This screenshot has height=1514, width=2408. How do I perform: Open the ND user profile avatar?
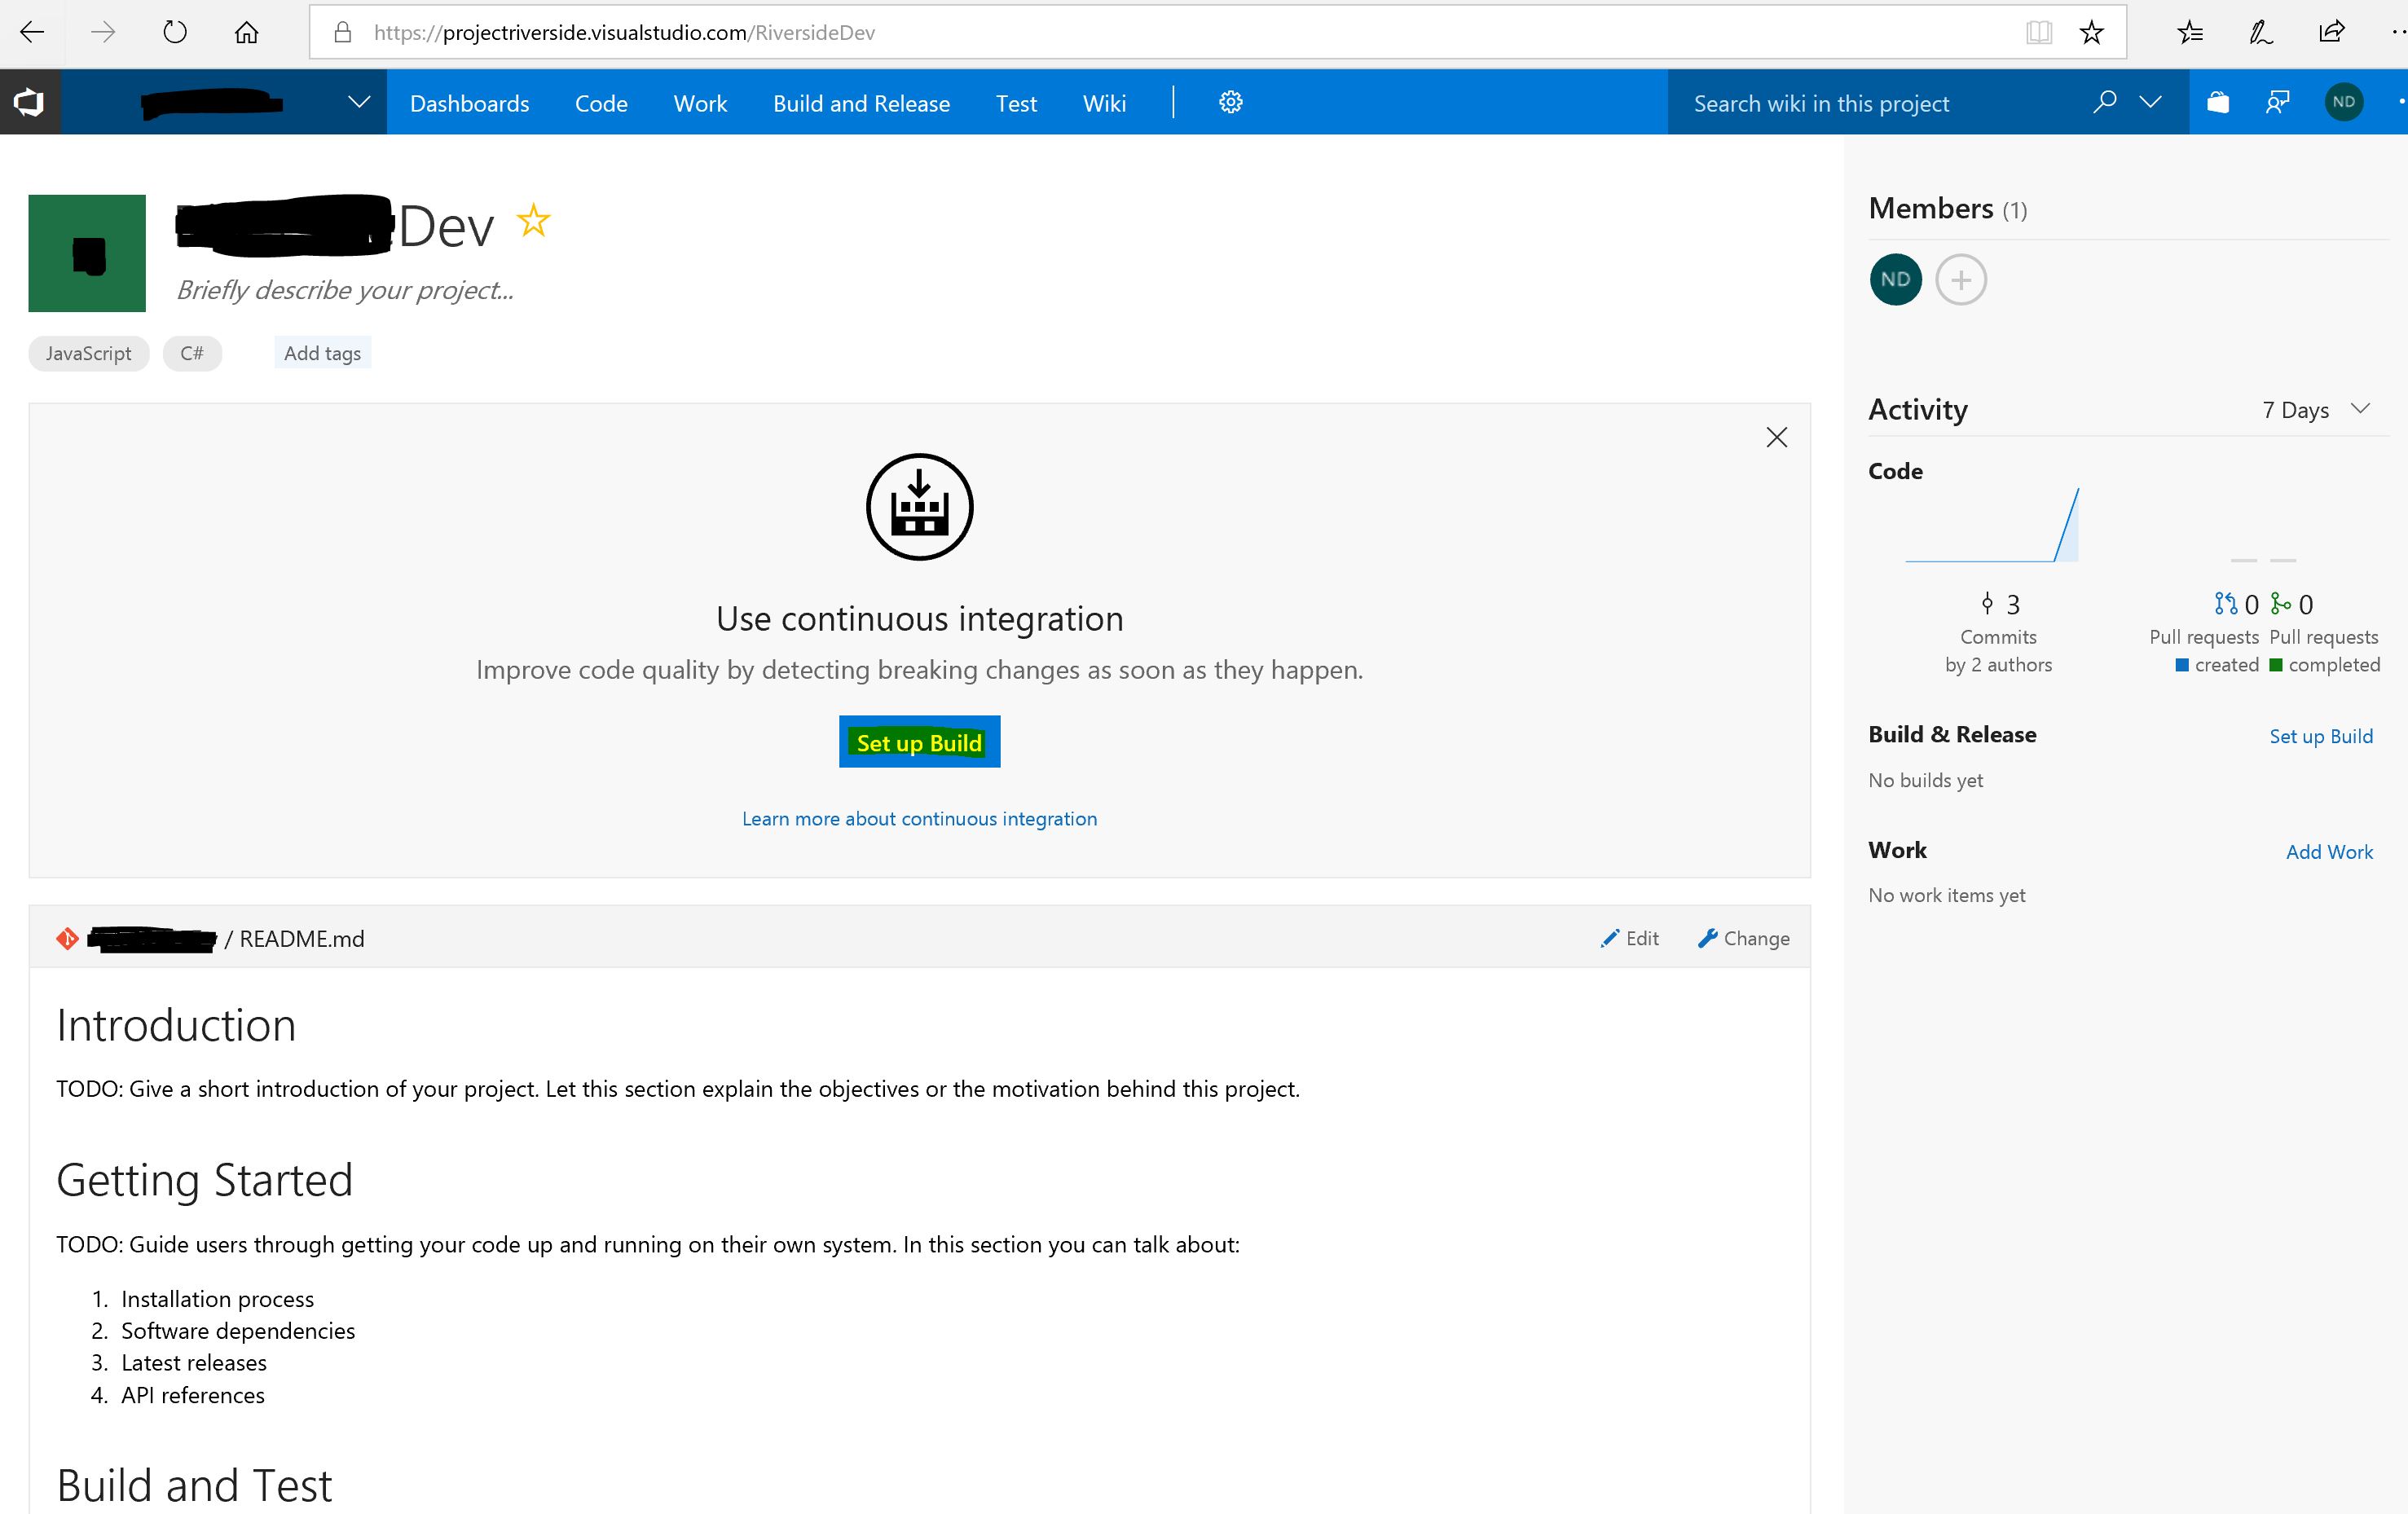pyautogui.click(x=2344, y=102)
